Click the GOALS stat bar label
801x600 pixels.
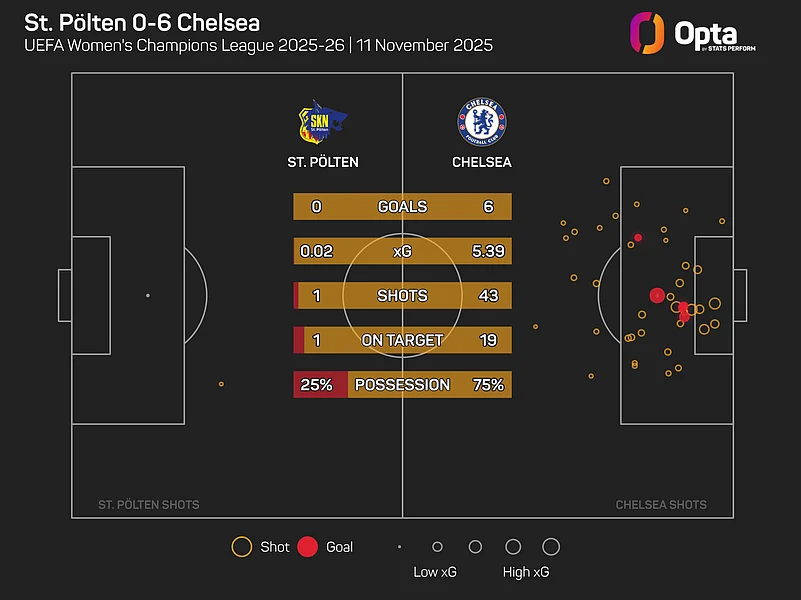(x=402, y=207)
